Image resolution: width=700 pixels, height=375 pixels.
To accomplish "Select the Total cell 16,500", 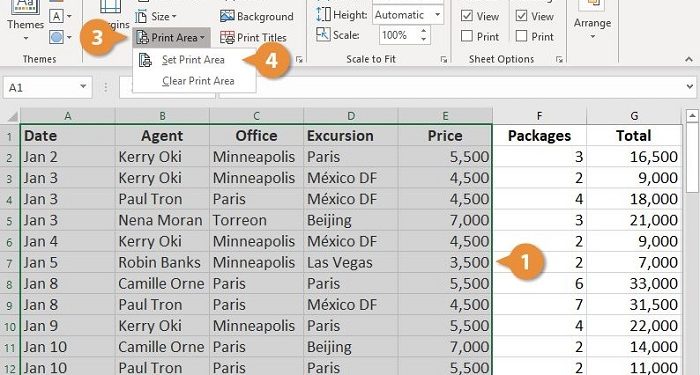I will click(x=634, y=157).
